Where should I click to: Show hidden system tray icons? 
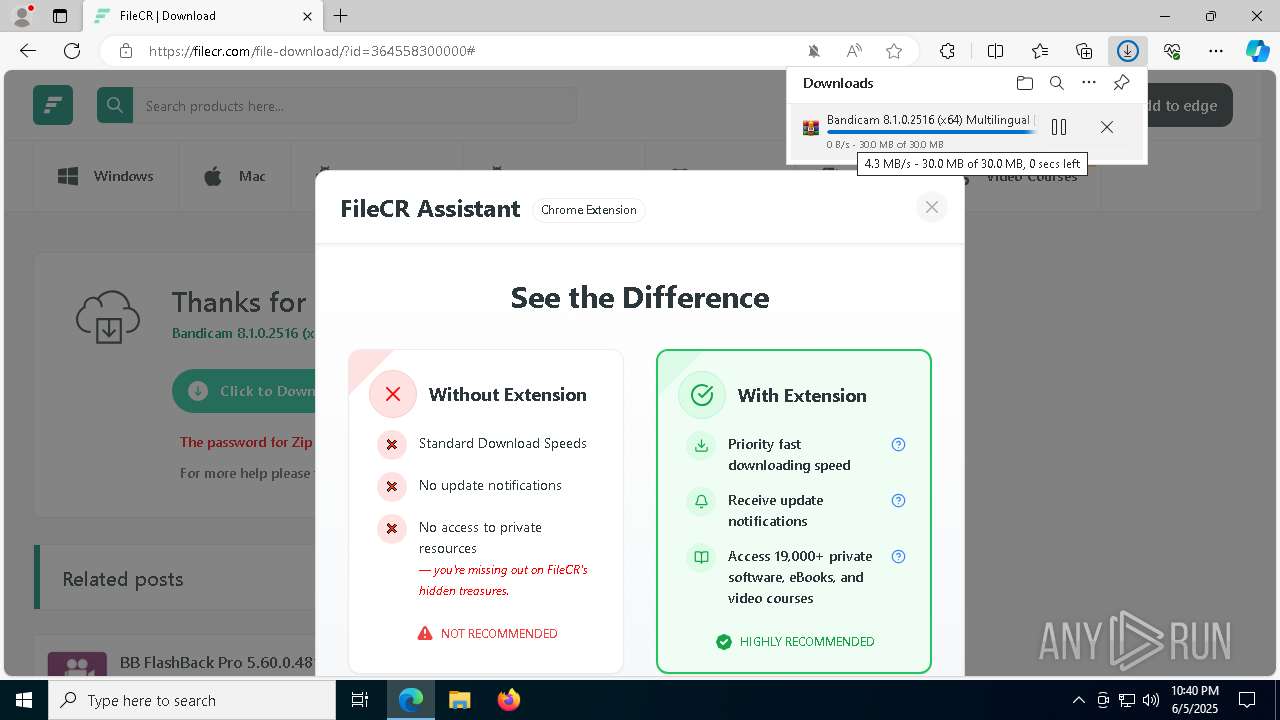(1078, 700)
